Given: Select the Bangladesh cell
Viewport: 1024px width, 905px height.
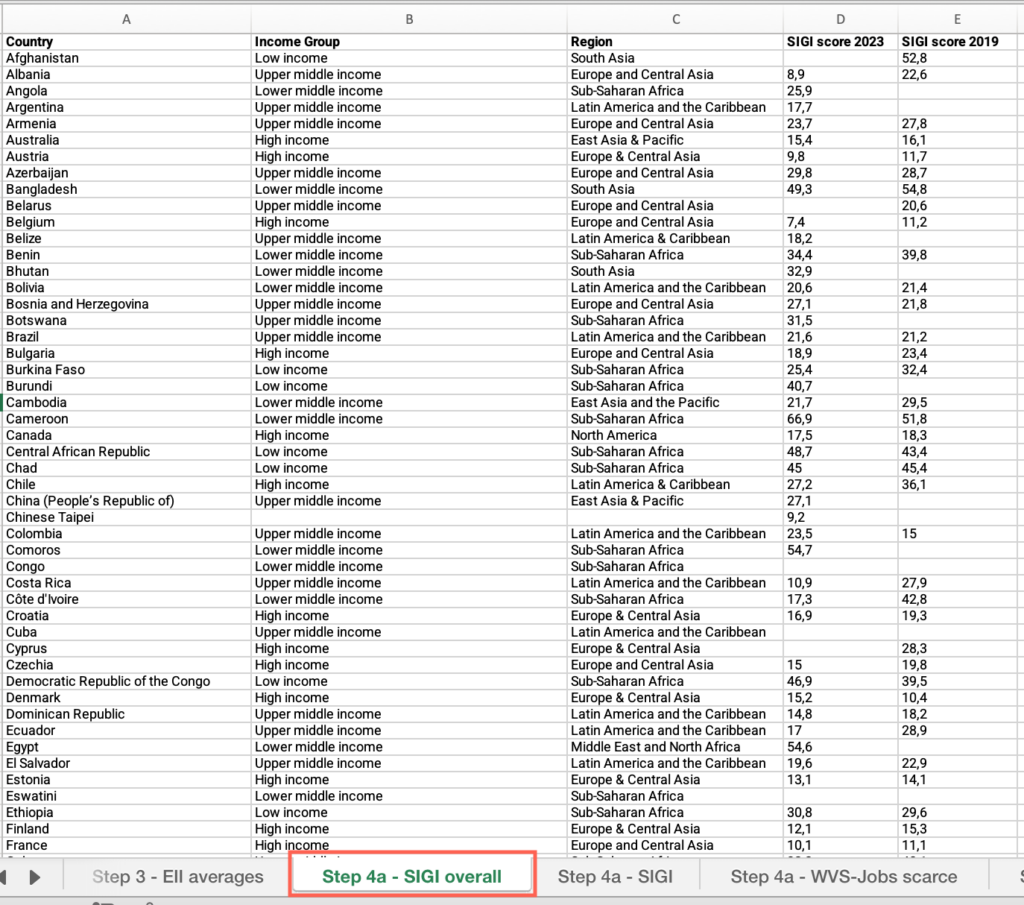Looking at the screenshot, I should point(127,189).
